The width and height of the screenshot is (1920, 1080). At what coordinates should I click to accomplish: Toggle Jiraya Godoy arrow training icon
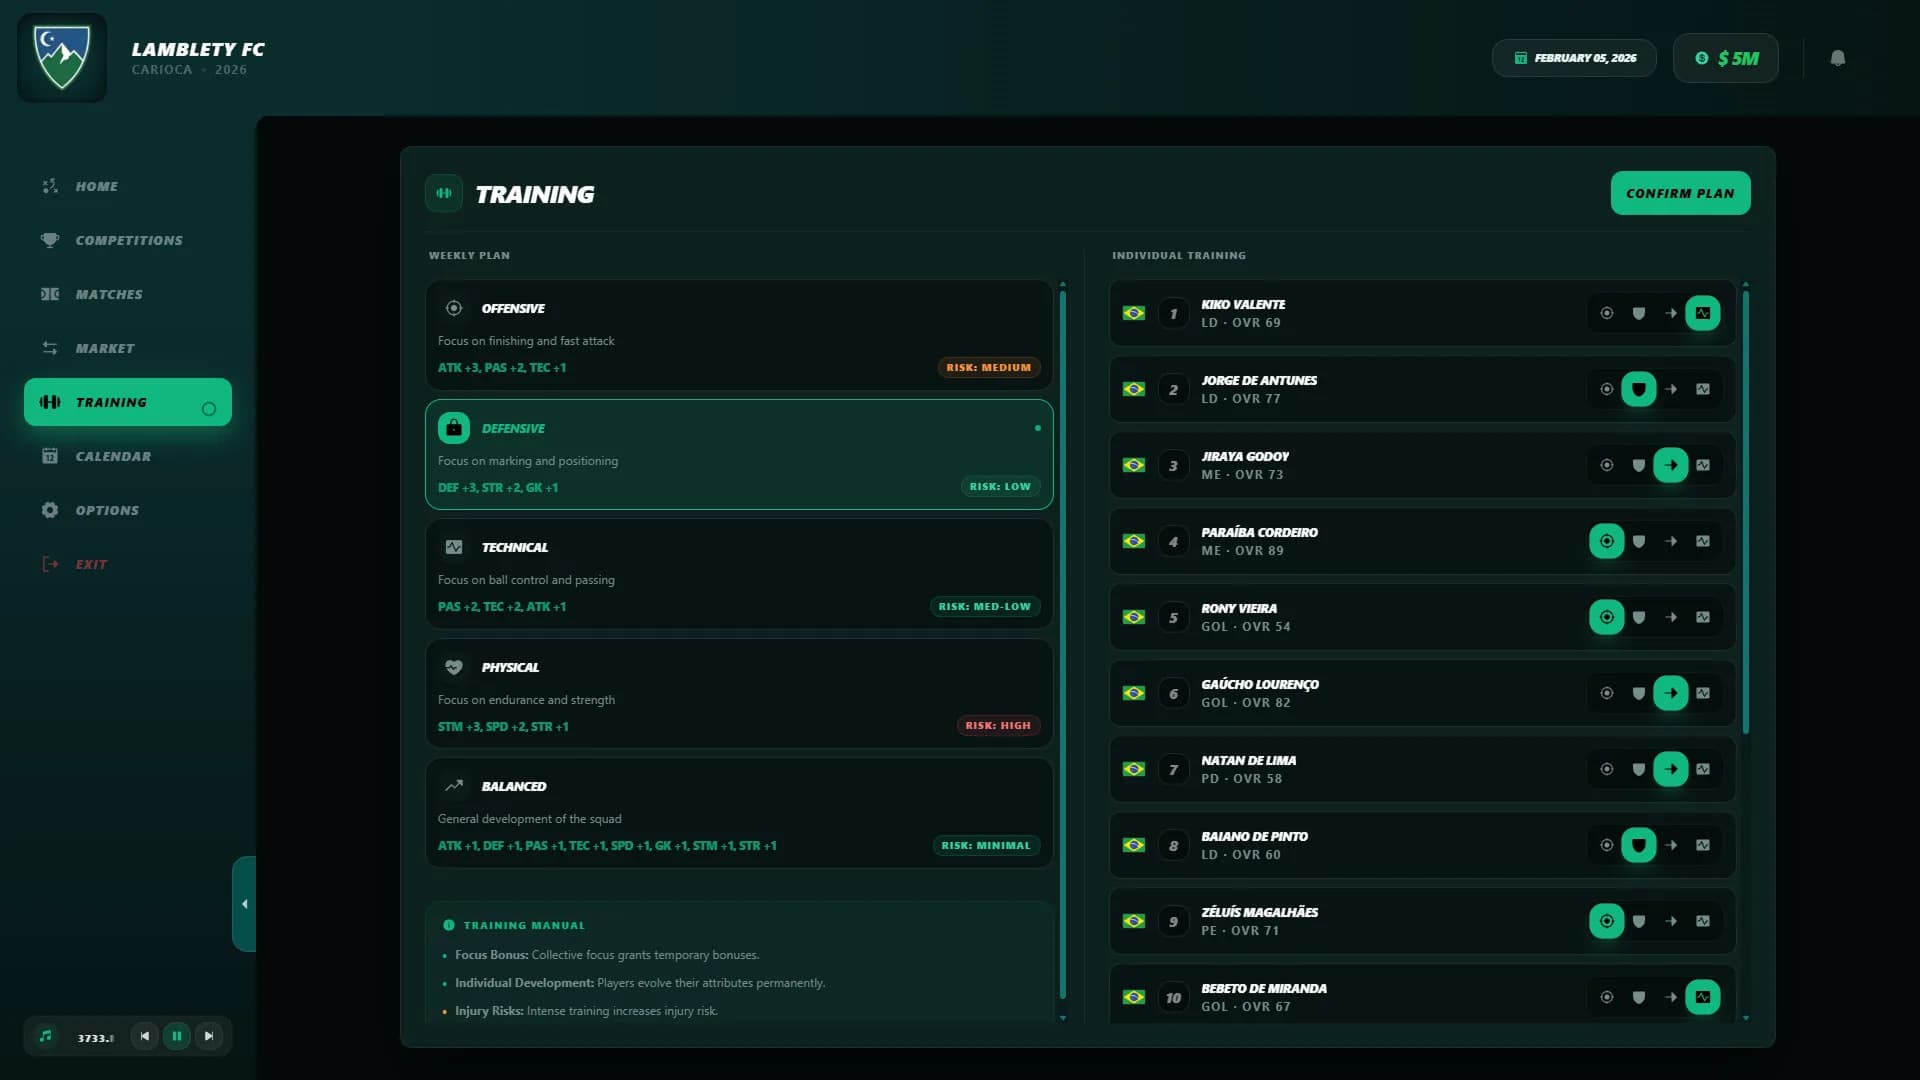(1671, 465)
